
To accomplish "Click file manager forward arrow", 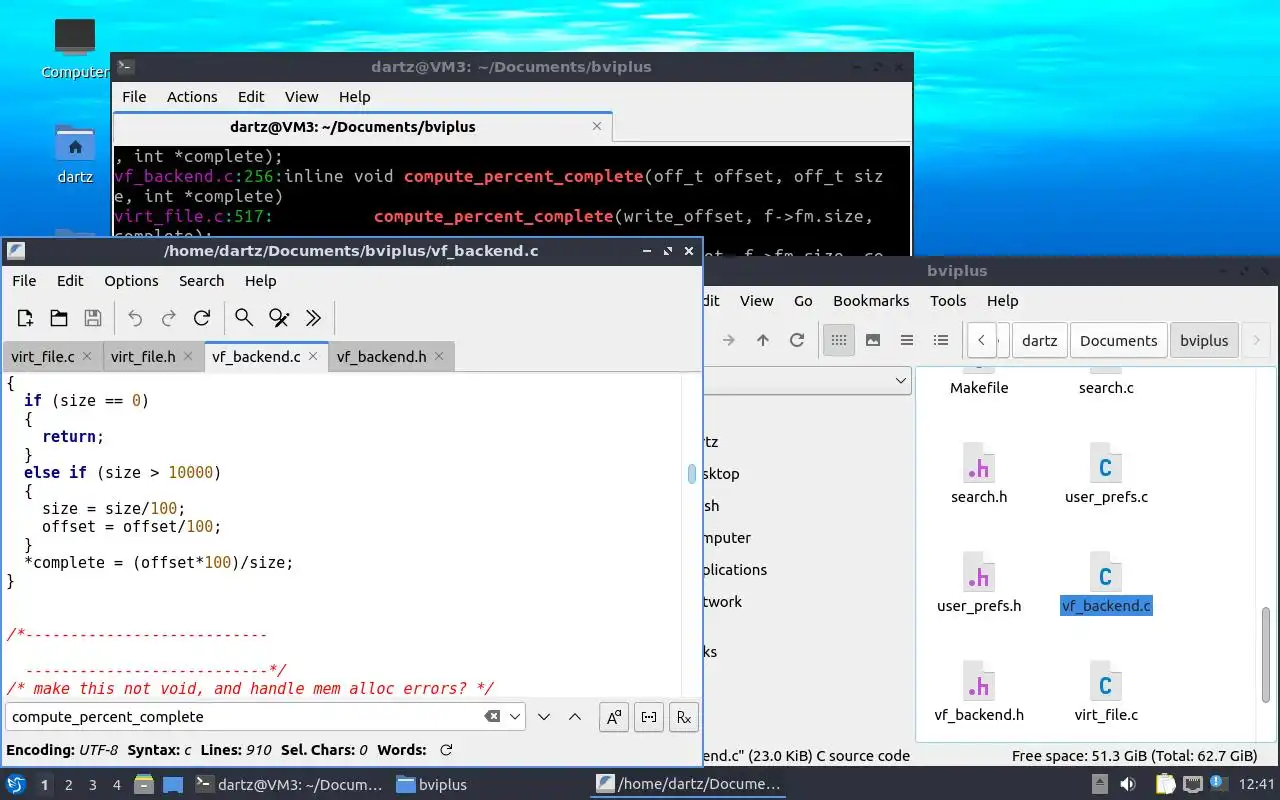I will [728, 340].
